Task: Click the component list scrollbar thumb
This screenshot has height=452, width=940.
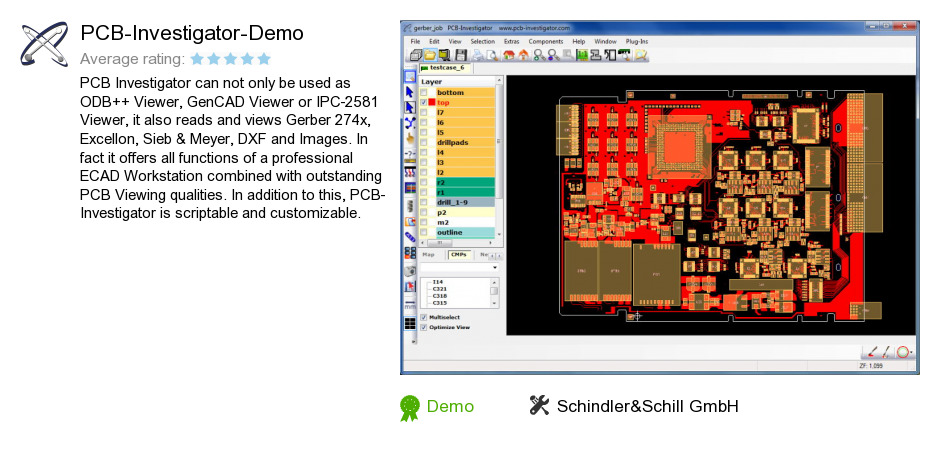Action: [494, 291]
